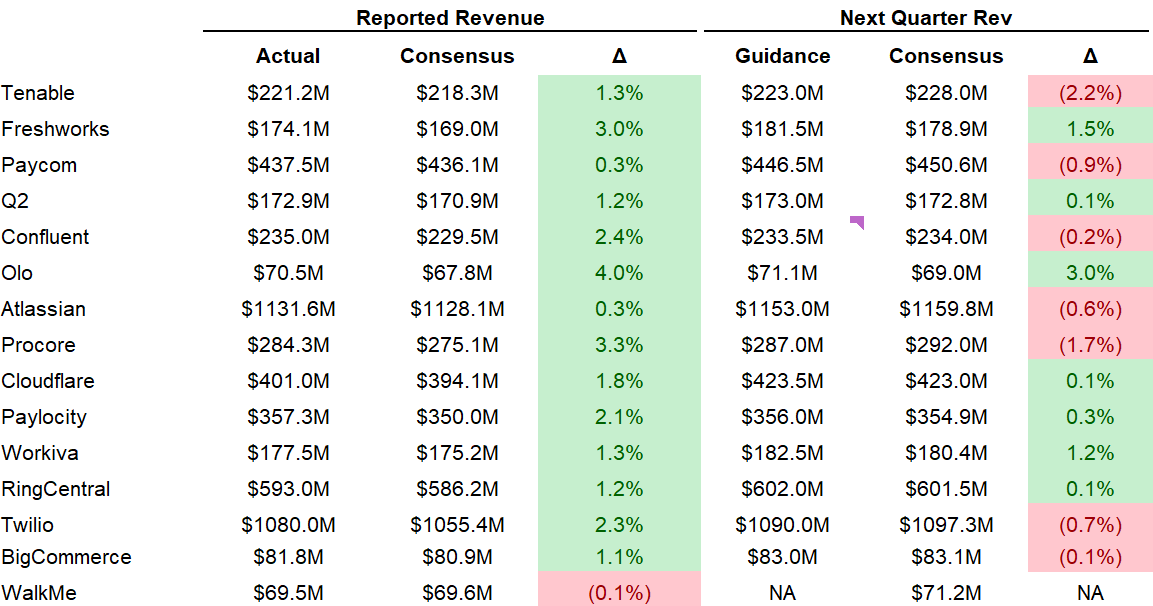
Task: Select the Olo row label
Action: [x=17, y=274]
